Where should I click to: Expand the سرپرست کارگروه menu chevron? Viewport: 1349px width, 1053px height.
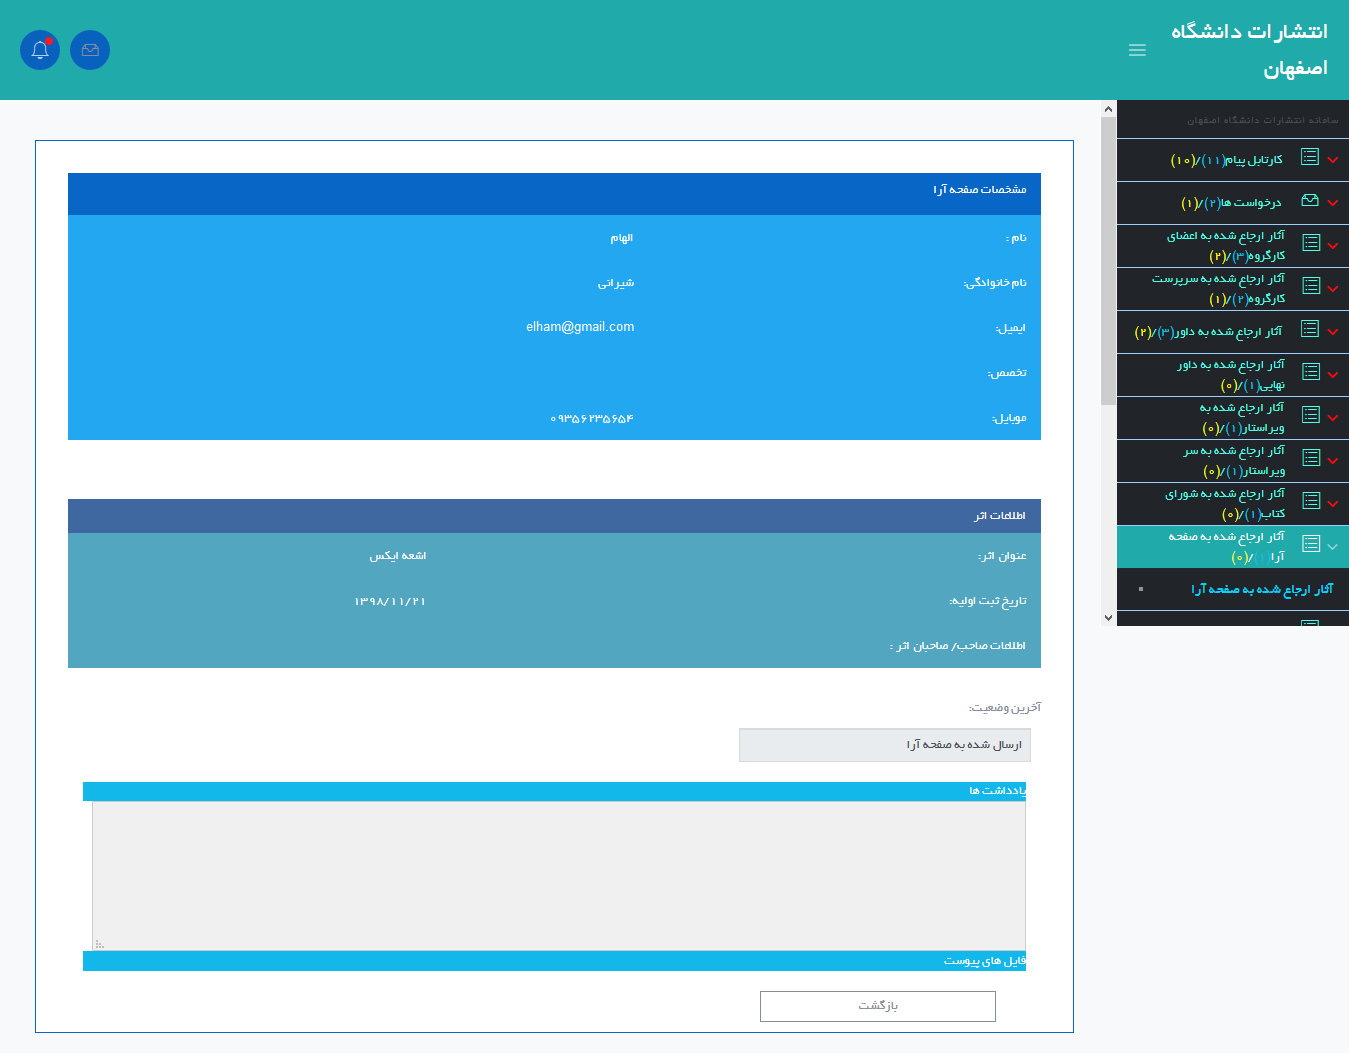pyautogui.click(x=1333, y=289)
